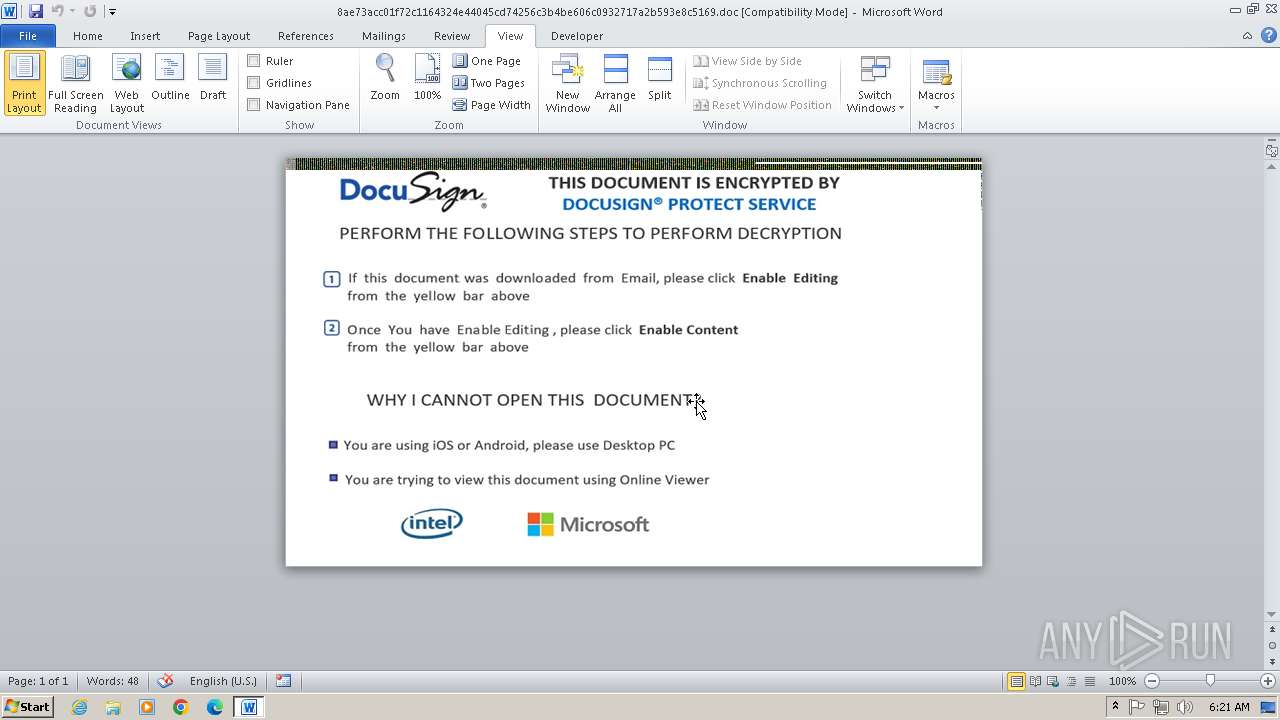
Task: Set zoom to 100% button
Action: point(427,78)
